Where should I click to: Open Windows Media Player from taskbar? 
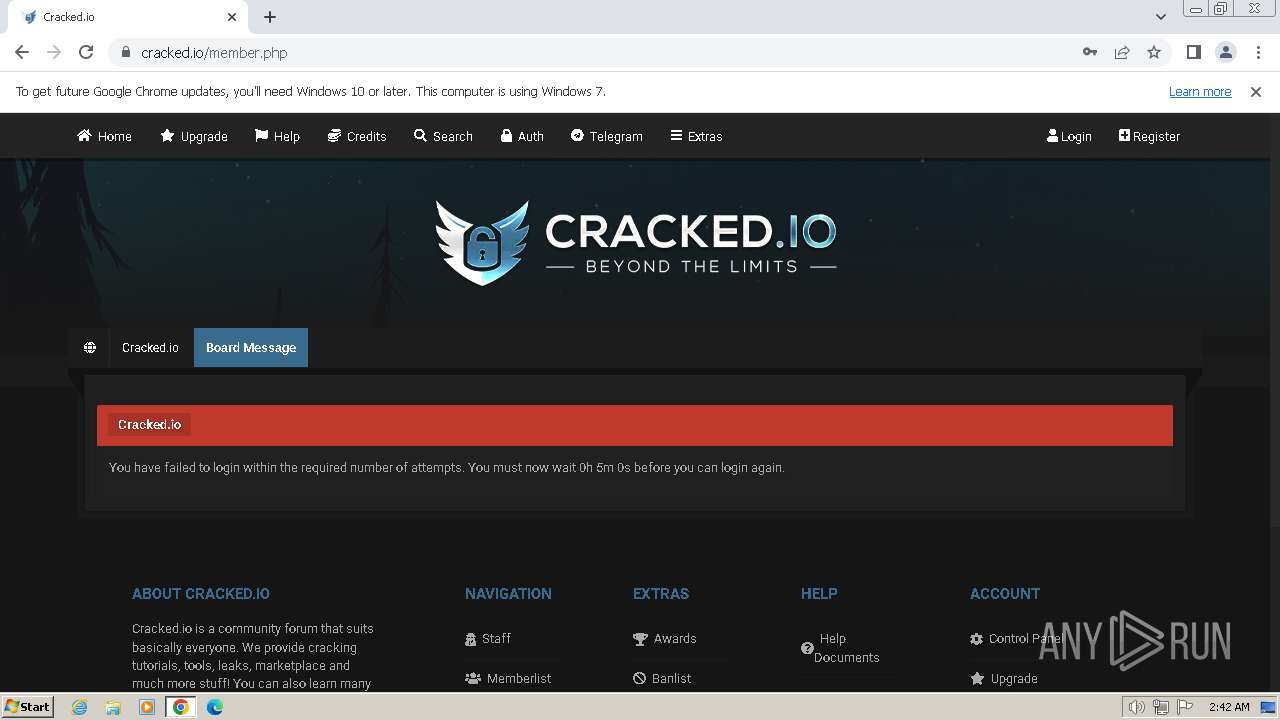[x=147, y=707]
